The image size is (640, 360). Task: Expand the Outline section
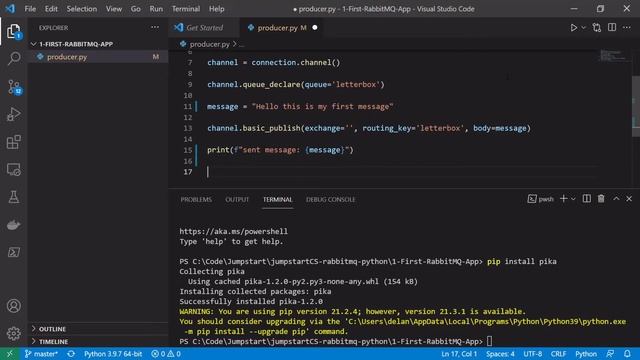[98, 329]
